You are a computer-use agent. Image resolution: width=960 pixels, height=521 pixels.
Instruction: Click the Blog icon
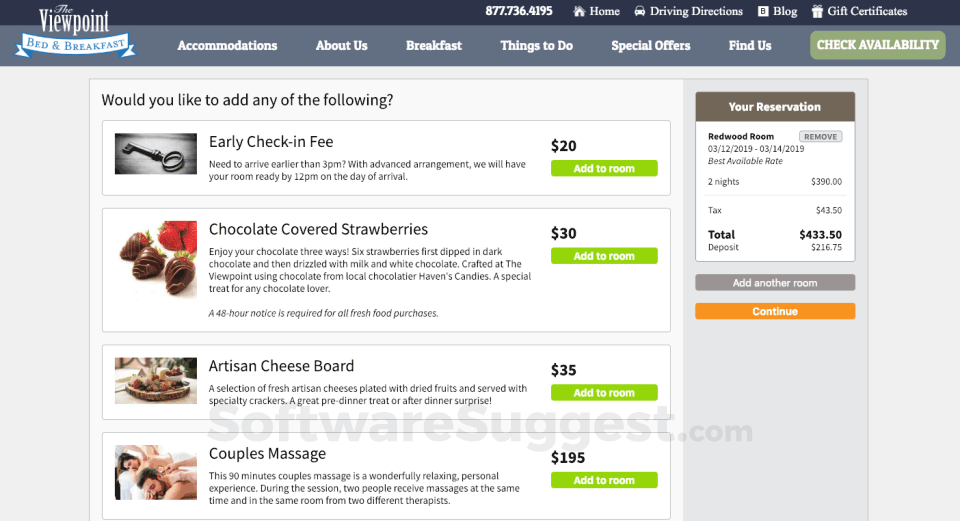[x=763, y=12]
